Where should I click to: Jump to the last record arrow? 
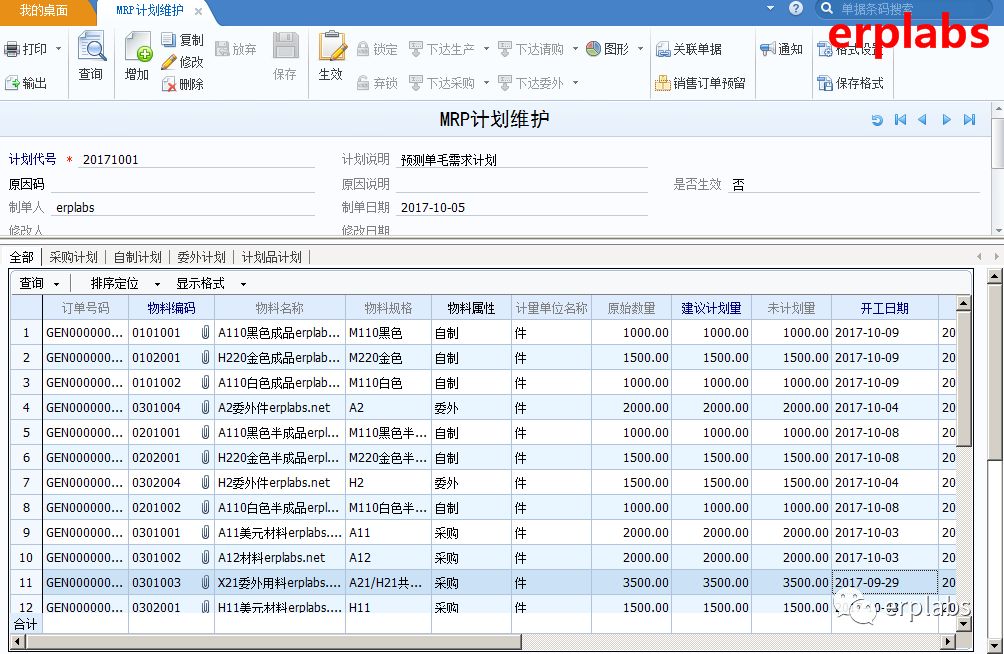tap(969, 120)
